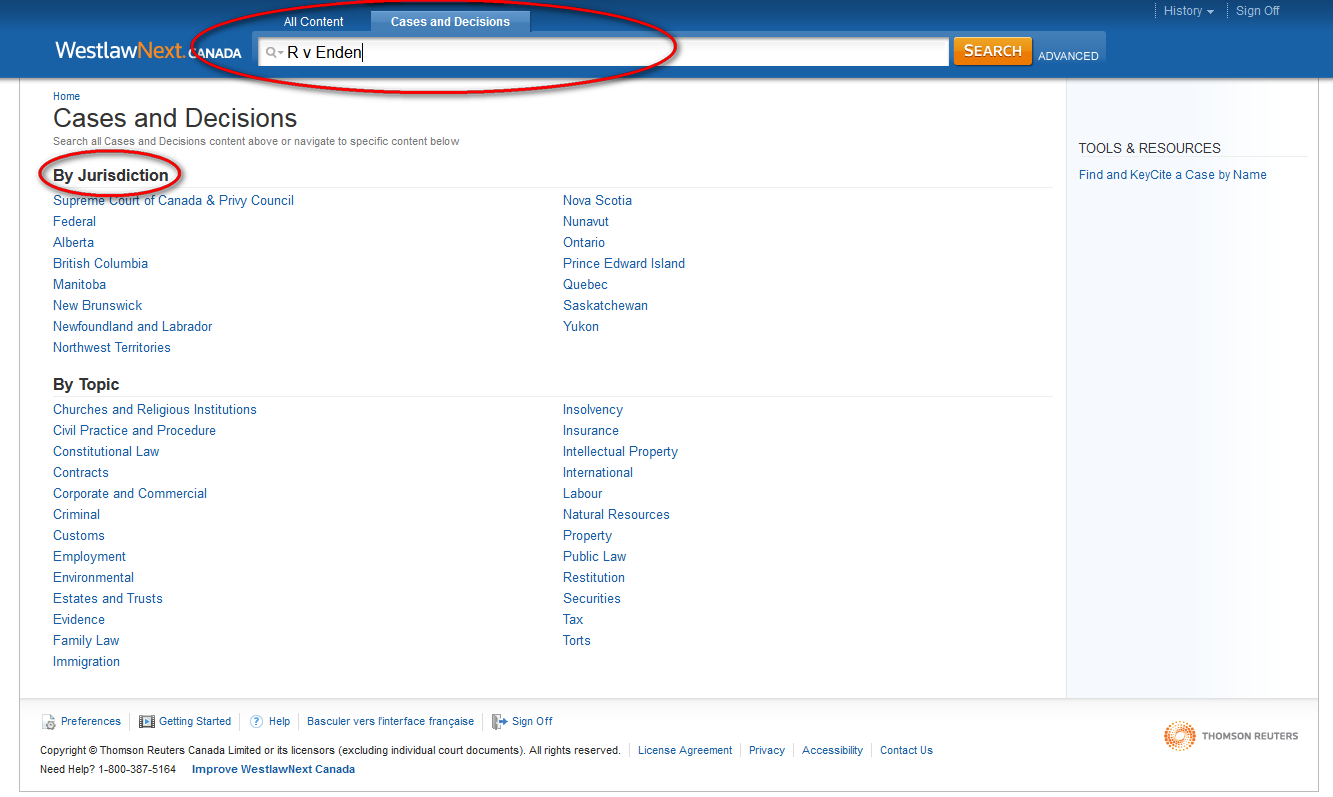Image resolution: width=1333 pixels, height=797 pixels.
Task: Open the Customs topic
Action: 78,535
